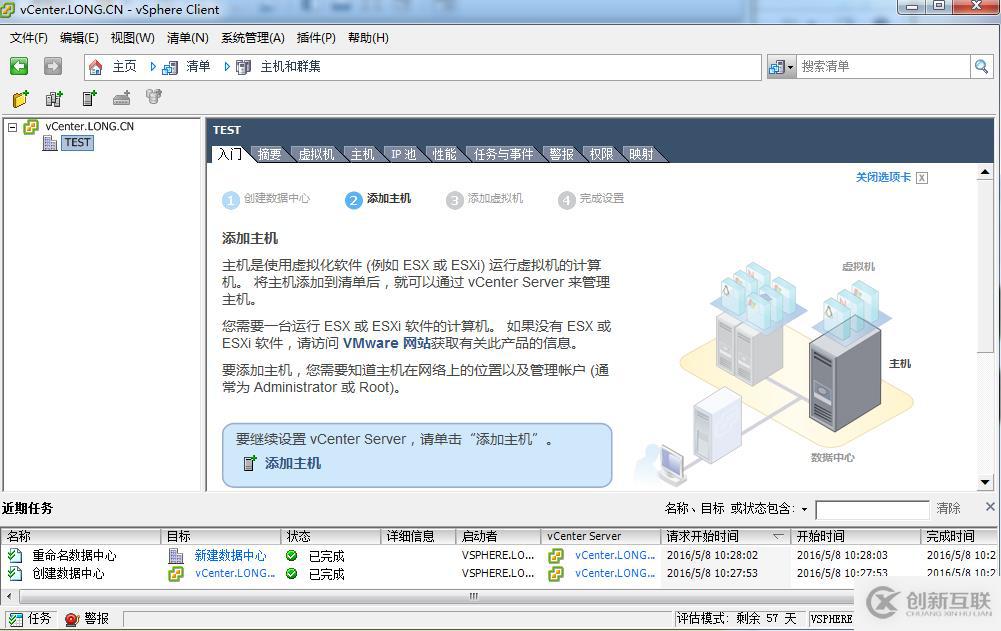Open the 系统管理(A) menu

(x=253, y=38)
